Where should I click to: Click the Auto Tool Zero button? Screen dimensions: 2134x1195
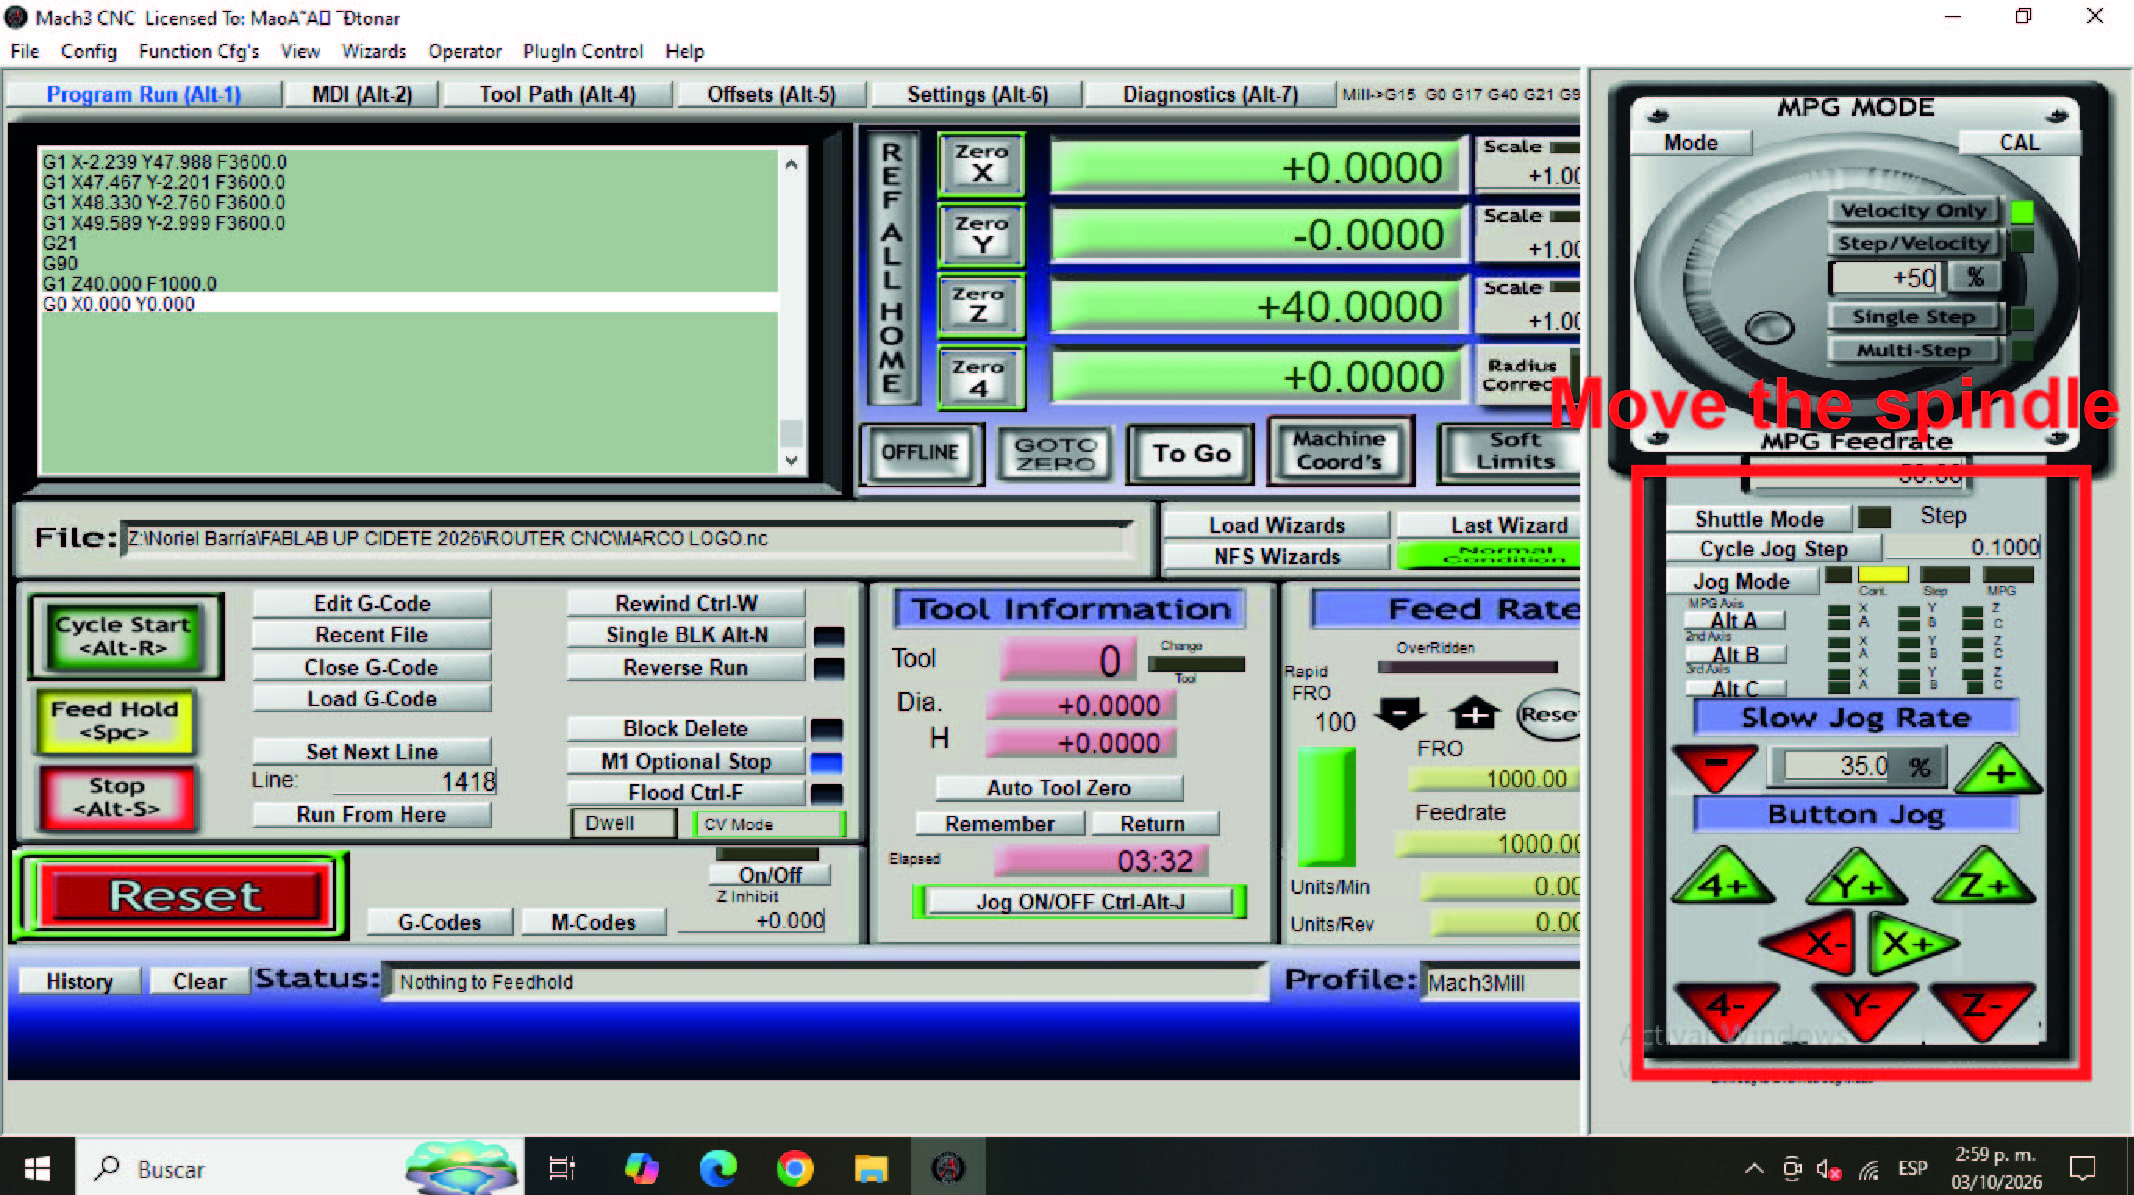point(1057,787)
